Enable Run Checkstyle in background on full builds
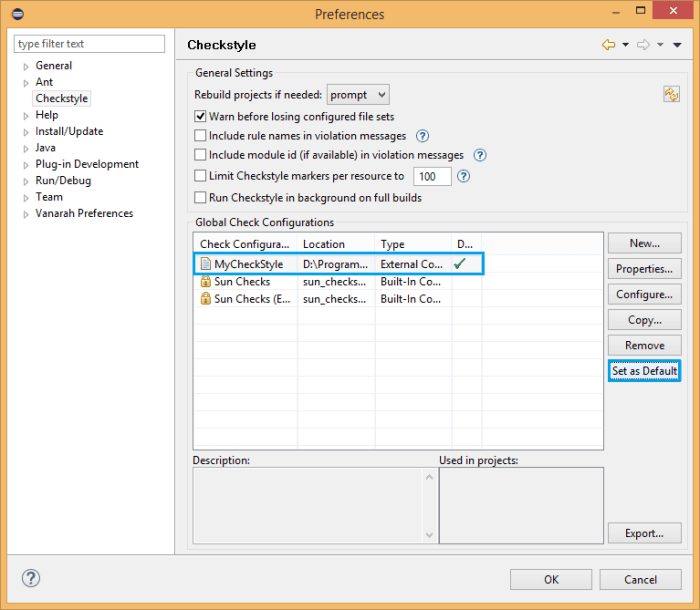The height and width of the screenshot is (610, 700). [x=200, y=197]
